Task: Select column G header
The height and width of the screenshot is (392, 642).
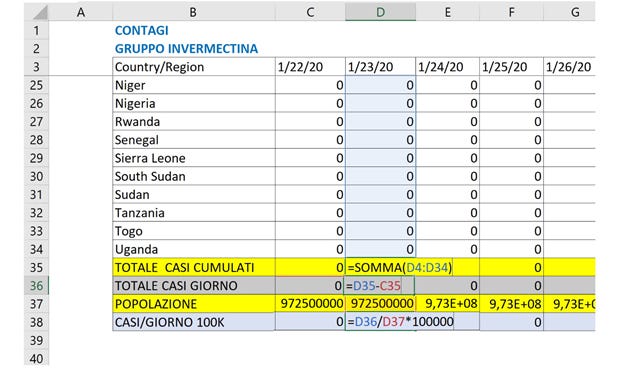Action: (x=569, y=12)
